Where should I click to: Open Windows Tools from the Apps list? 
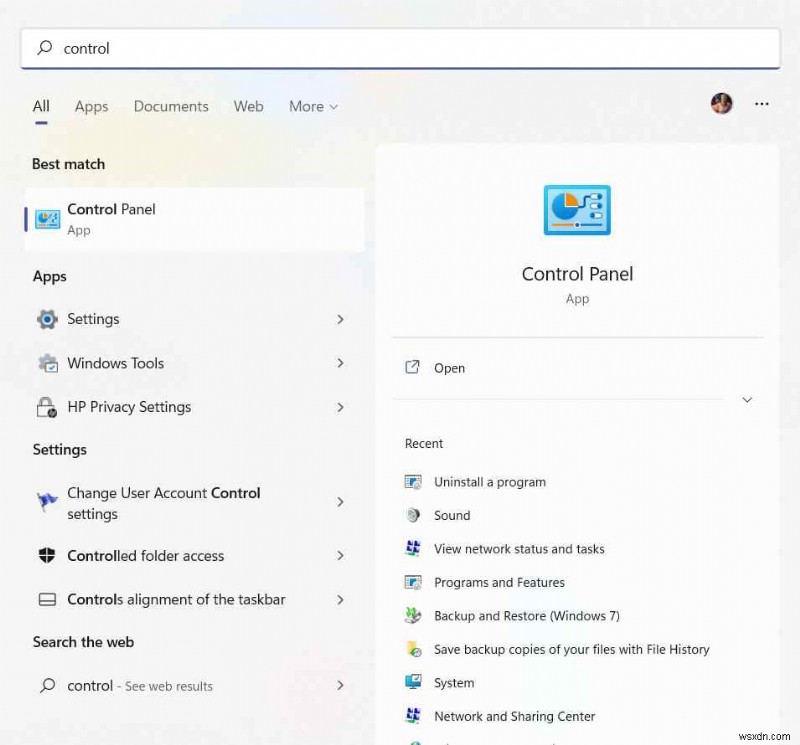click(113, 363)
